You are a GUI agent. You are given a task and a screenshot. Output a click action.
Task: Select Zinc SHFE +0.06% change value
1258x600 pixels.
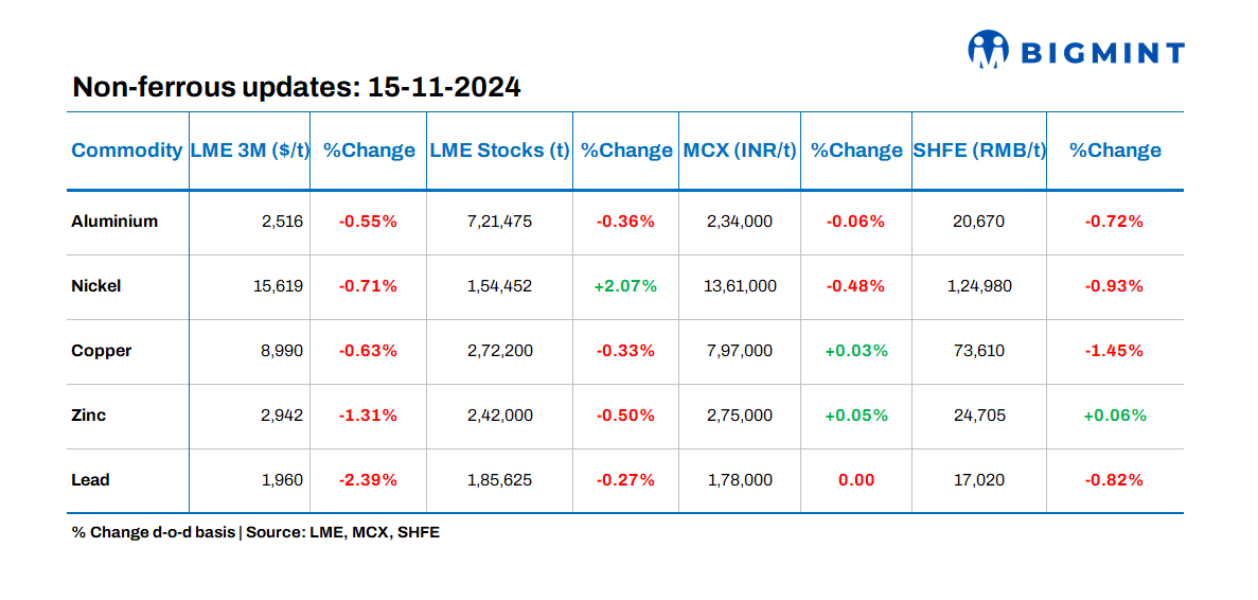click(x=1115, y=415)
